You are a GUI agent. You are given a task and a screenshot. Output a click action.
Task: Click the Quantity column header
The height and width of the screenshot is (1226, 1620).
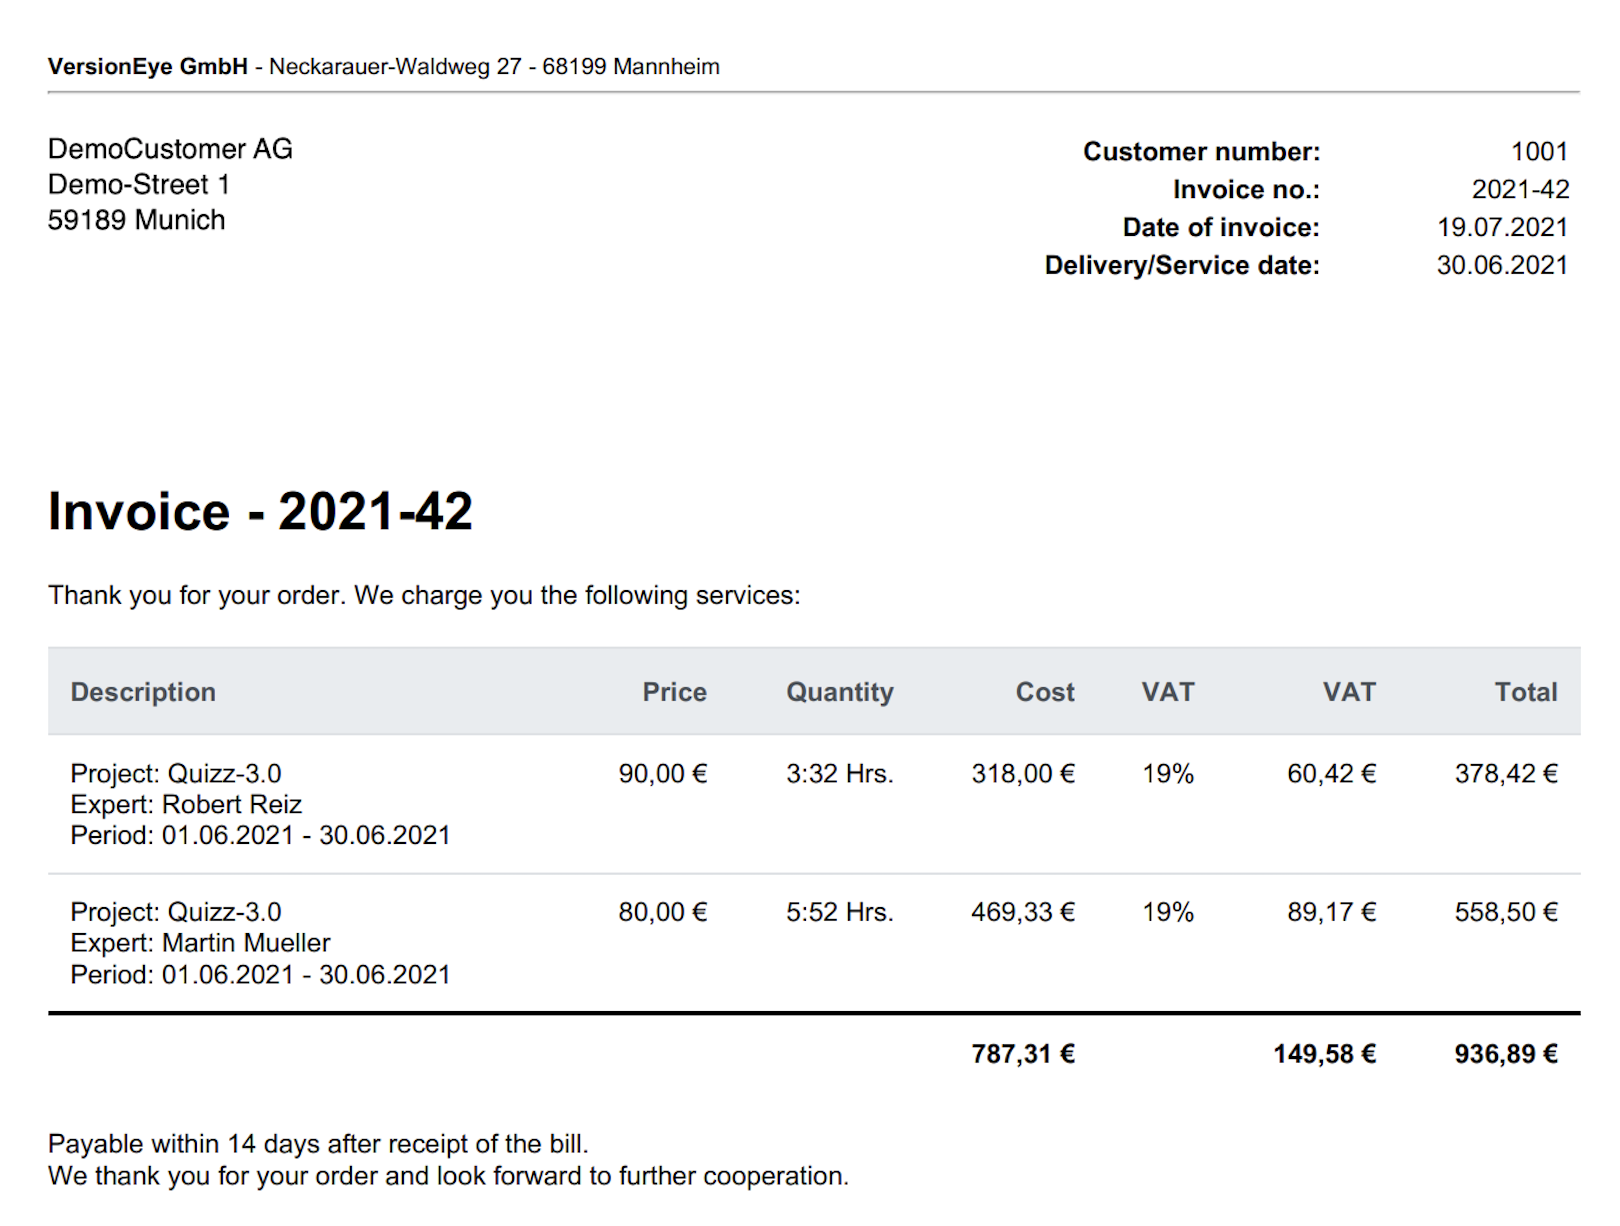tap(840, 691)
